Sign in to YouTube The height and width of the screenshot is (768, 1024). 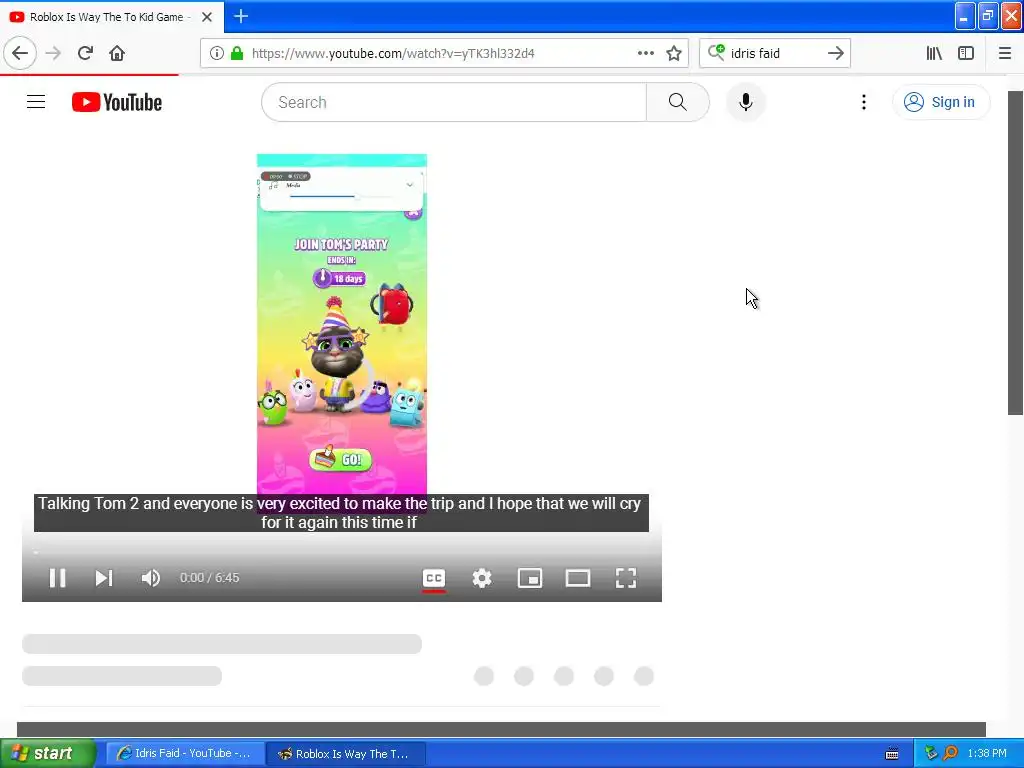(x=940, y=102)
